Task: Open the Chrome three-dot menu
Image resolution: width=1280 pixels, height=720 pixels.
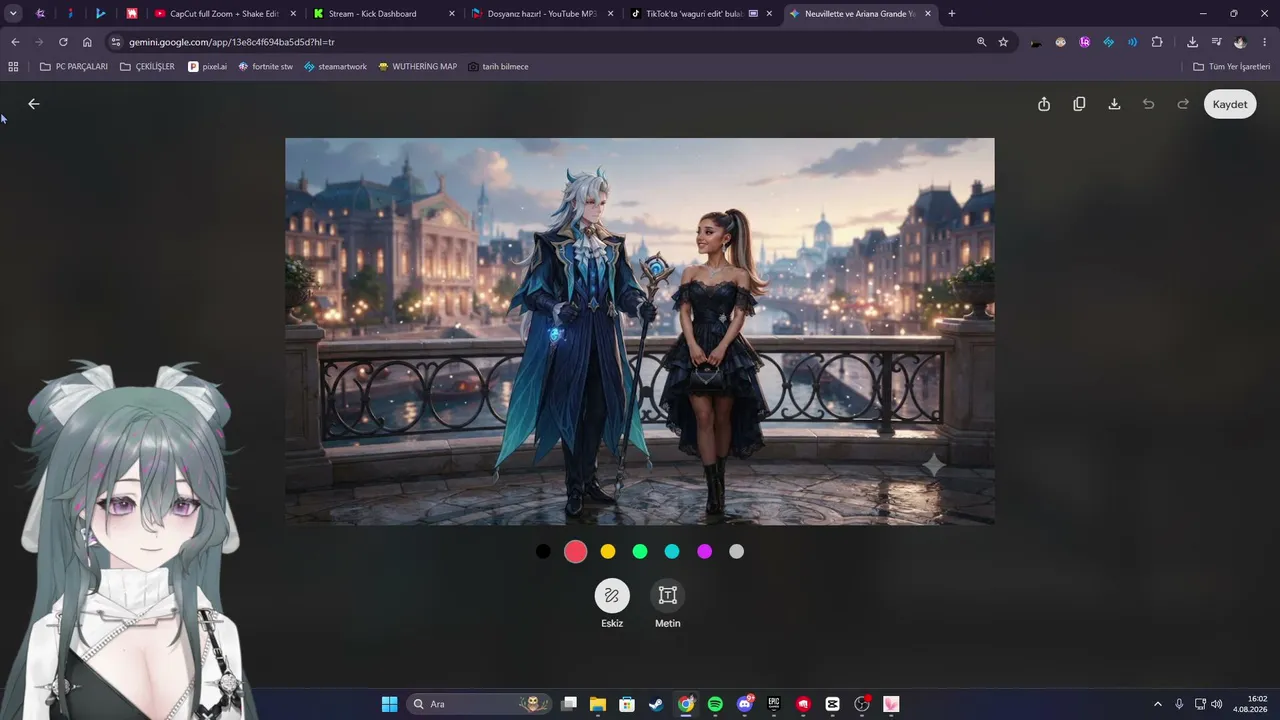Action: [x=1265, y=42]
